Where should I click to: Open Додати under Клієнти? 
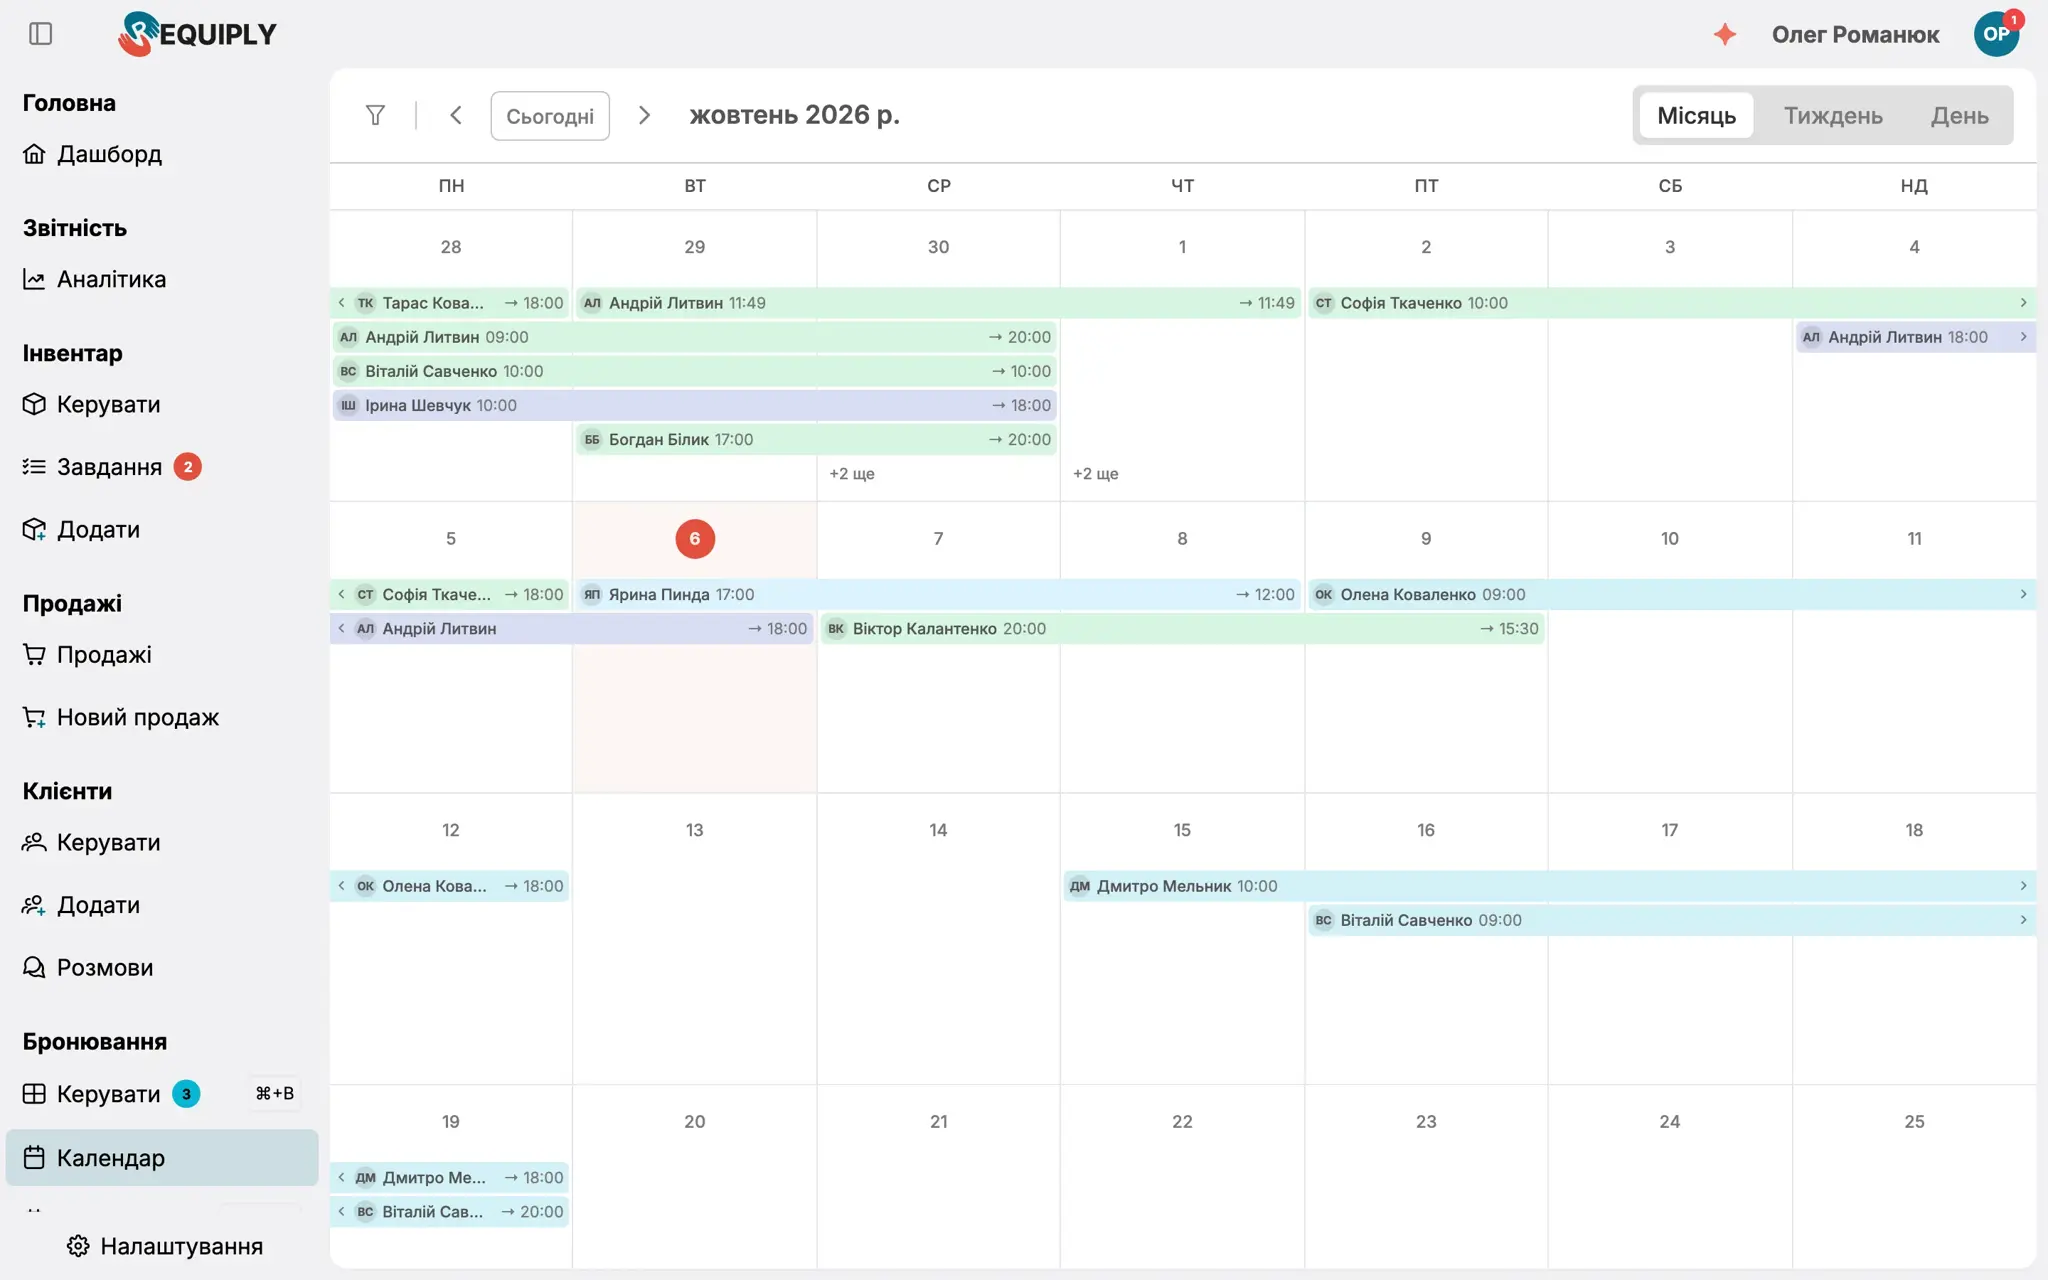pos(81,905)
